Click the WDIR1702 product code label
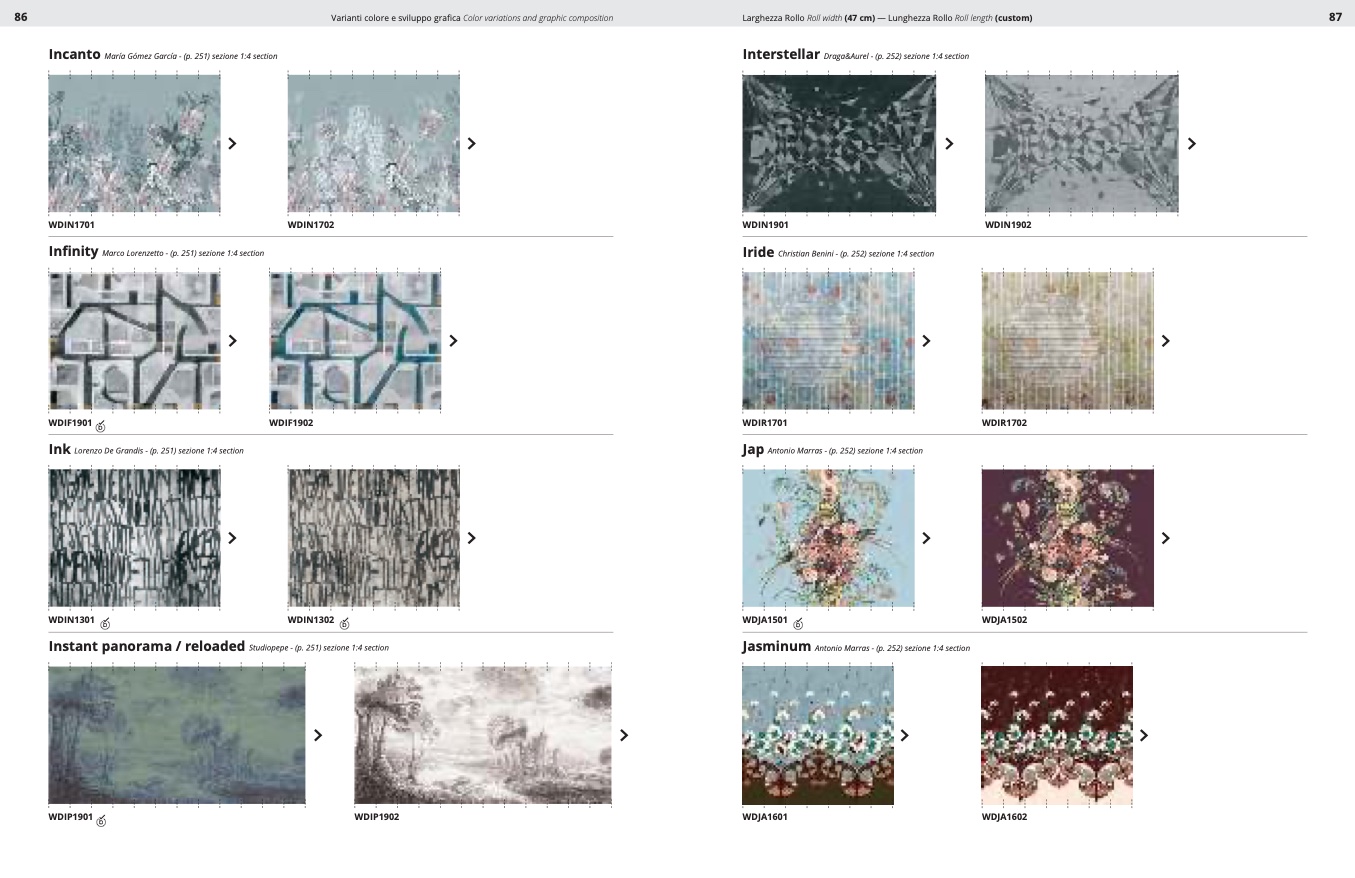1355x878 pixels. pyautogui.click(x=1004, y=423)
